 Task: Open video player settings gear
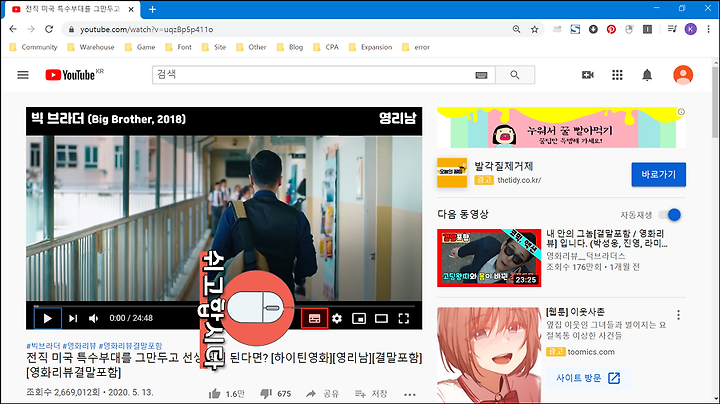click(x=337, y=318)
